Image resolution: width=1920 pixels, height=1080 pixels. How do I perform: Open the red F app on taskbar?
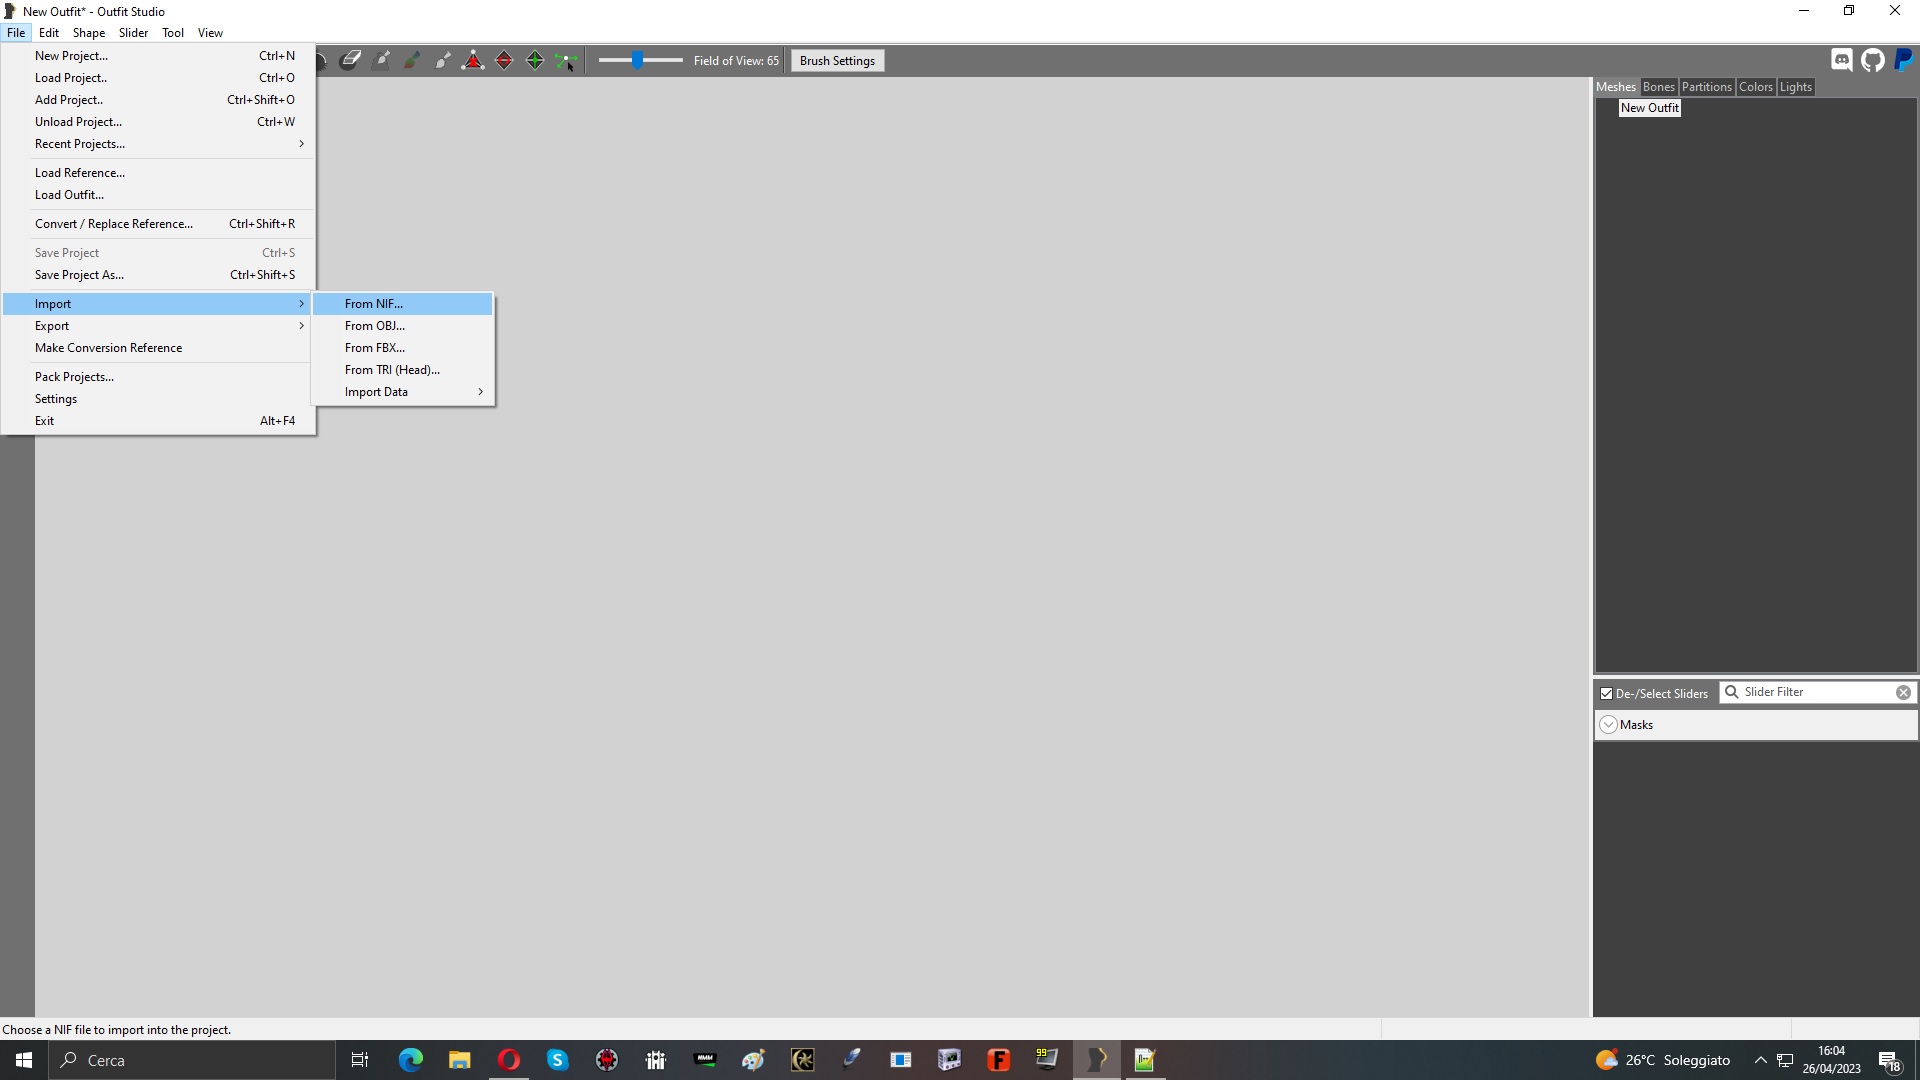998,1060
